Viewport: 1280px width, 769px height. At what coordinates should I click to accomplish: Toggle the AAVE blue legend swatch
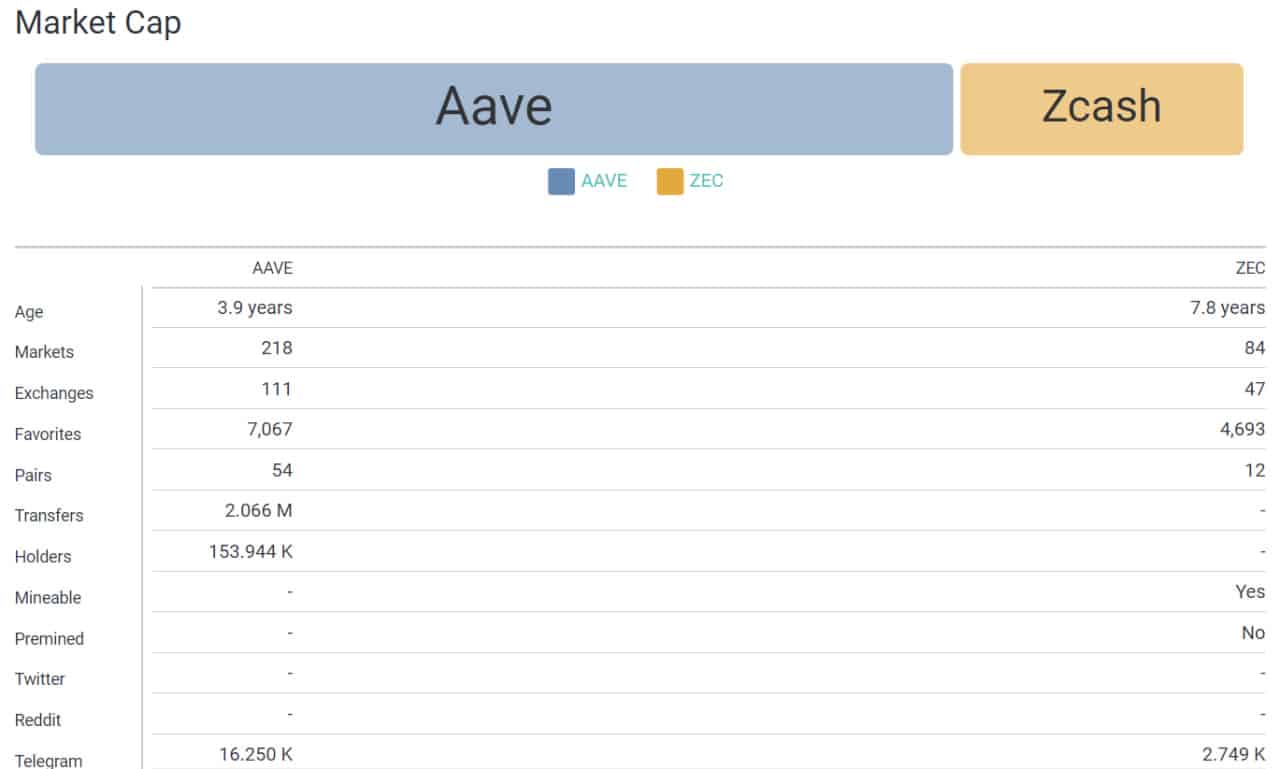[x=561, y=181]
